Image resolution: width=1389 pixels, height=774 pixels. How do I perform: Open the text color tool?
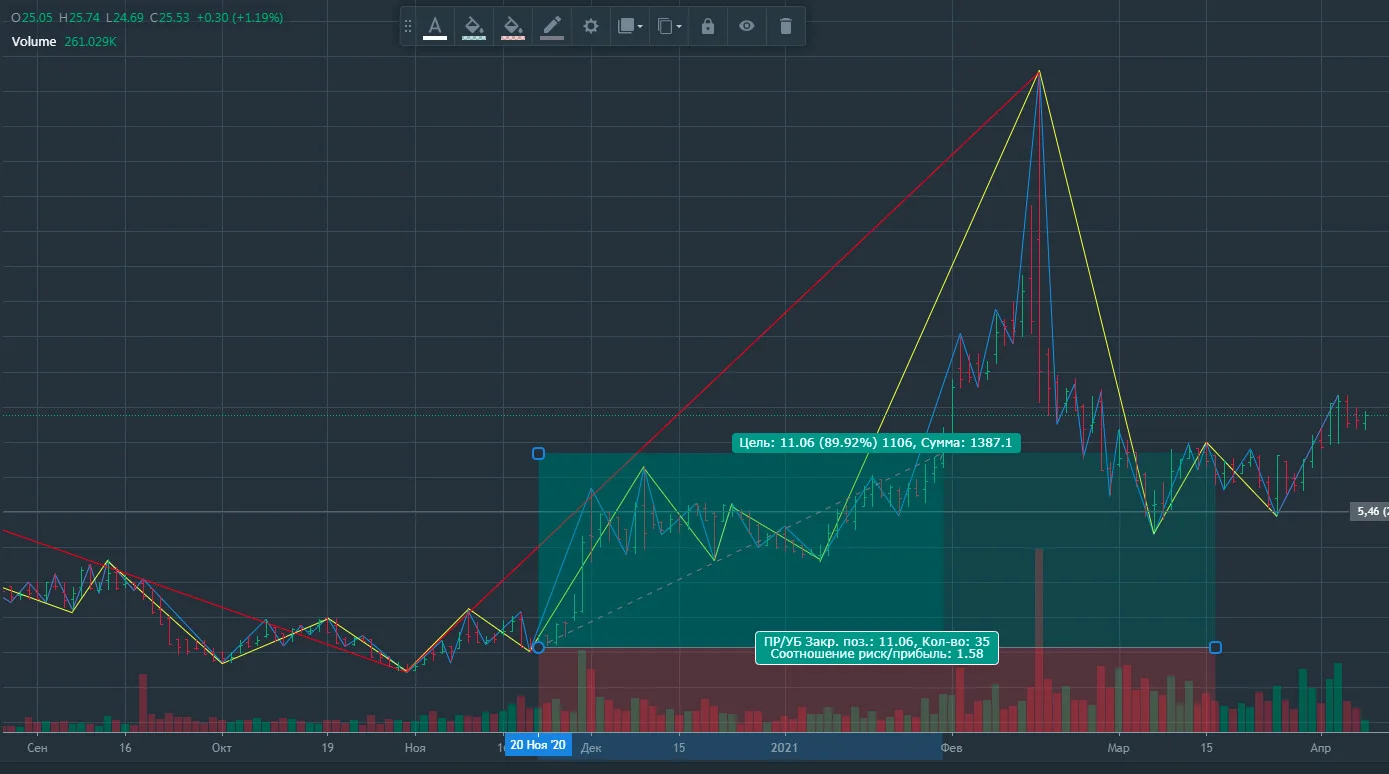[435, 26]
